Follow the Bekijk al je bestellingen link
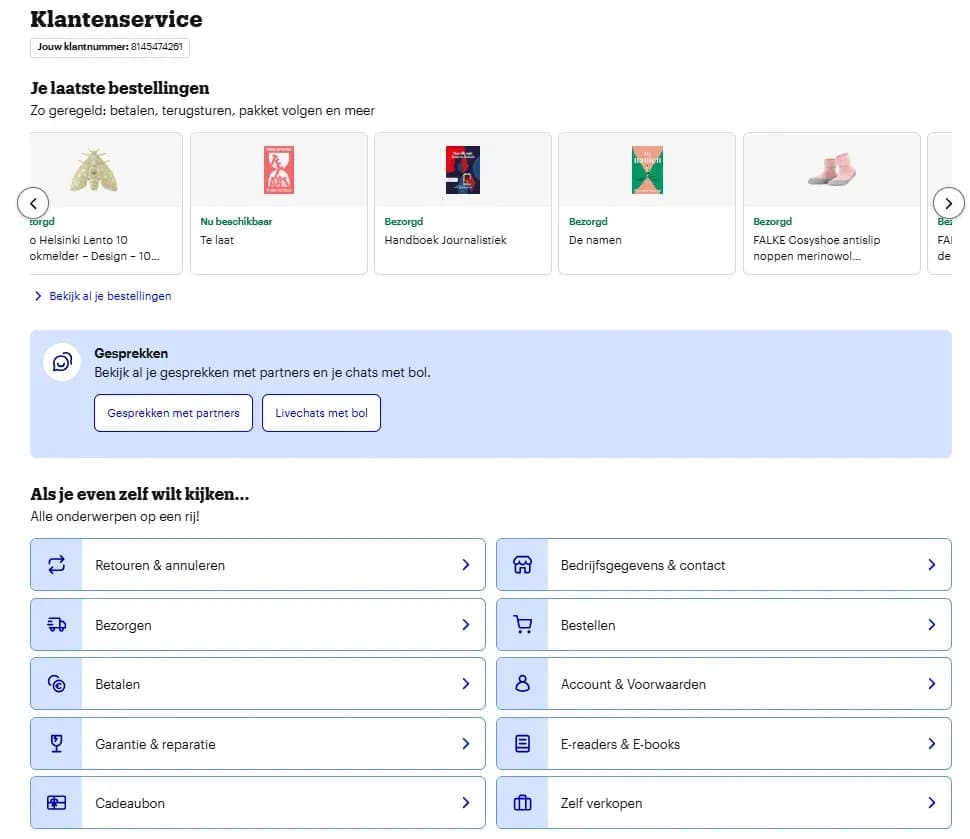Screen dimensions: 970x839 110,296
